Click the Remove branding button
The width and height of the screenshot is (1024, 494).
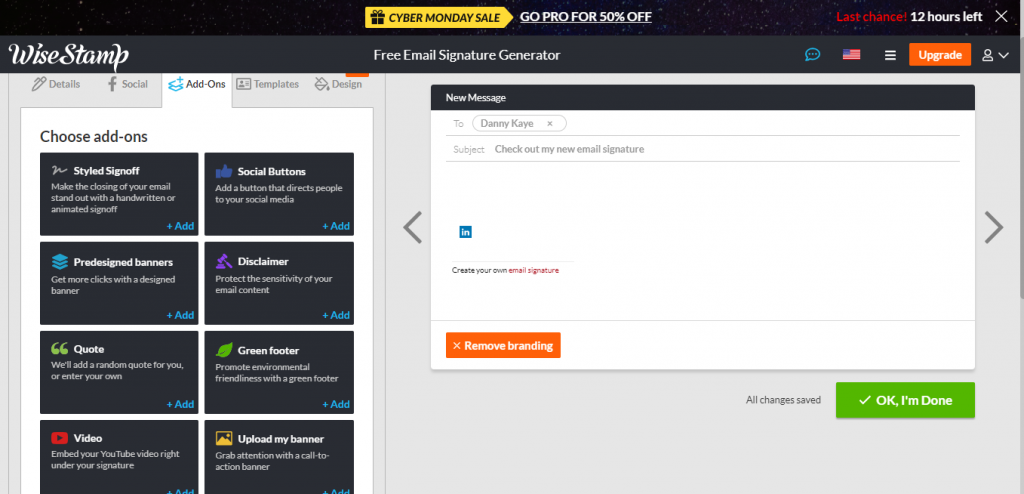click(x=503, y=345)
